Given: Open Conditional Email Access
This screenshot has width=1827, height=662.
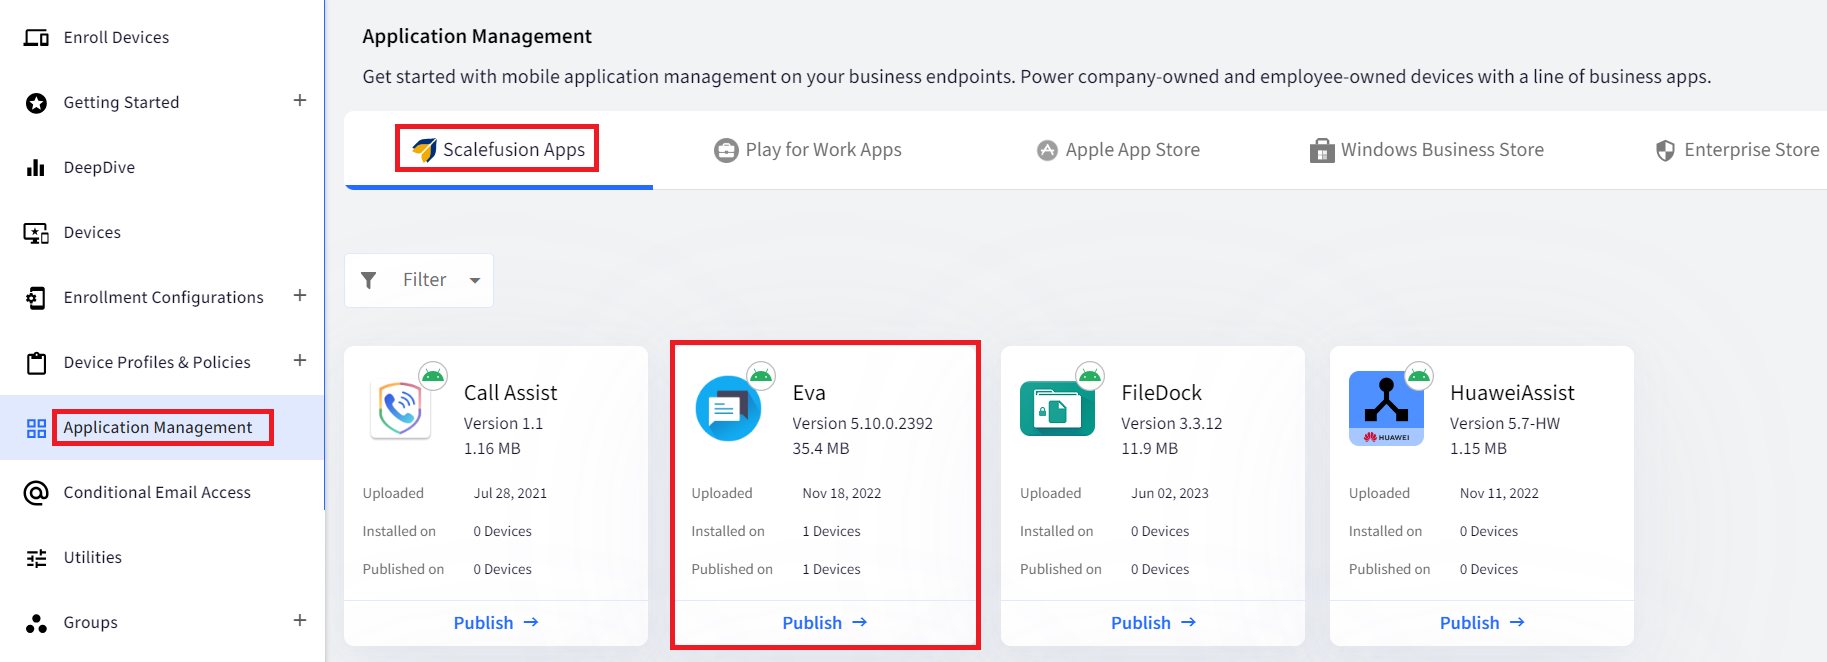Looking at the screenshot, I should pos(157,493).
